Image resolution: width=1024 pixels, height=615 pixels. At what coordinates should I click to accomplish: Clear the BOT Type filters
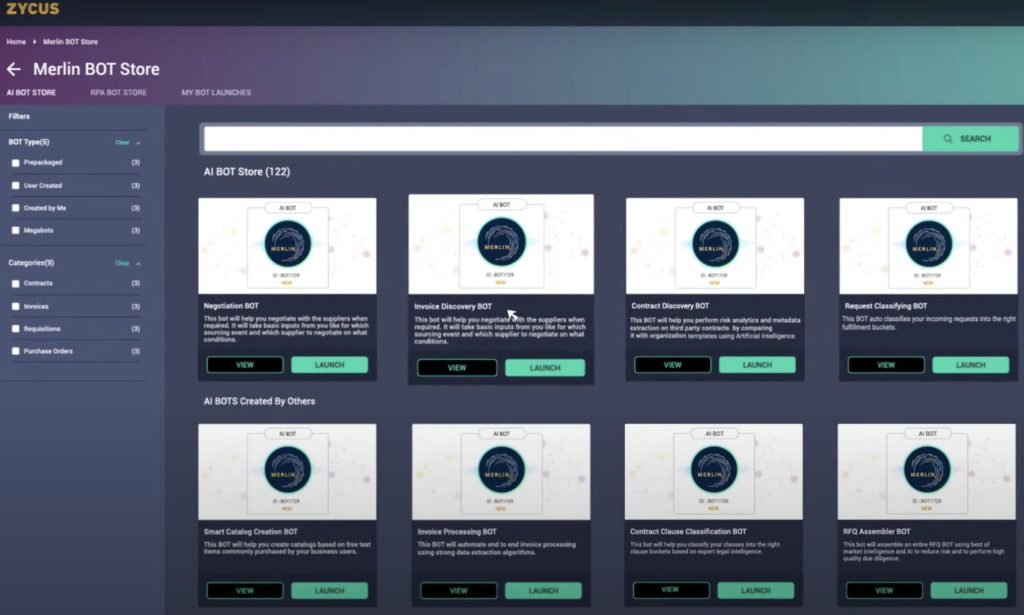pyautogui.click(x=122, y=142)
